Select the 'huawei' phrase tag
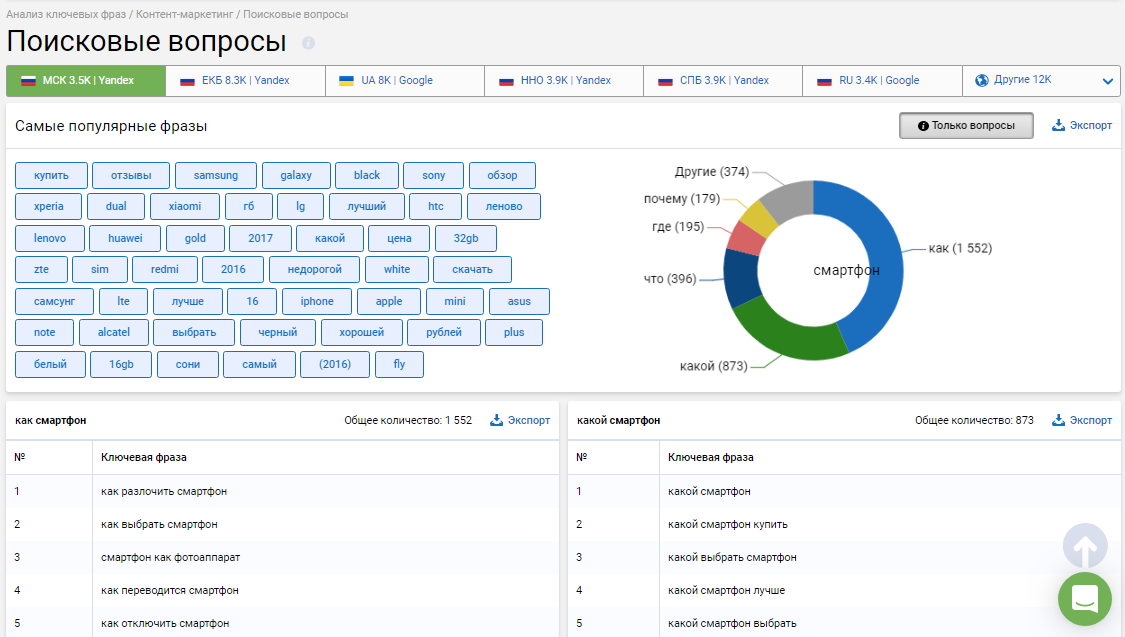This screenshot has width=1125, height=637. tap(125, 238)
